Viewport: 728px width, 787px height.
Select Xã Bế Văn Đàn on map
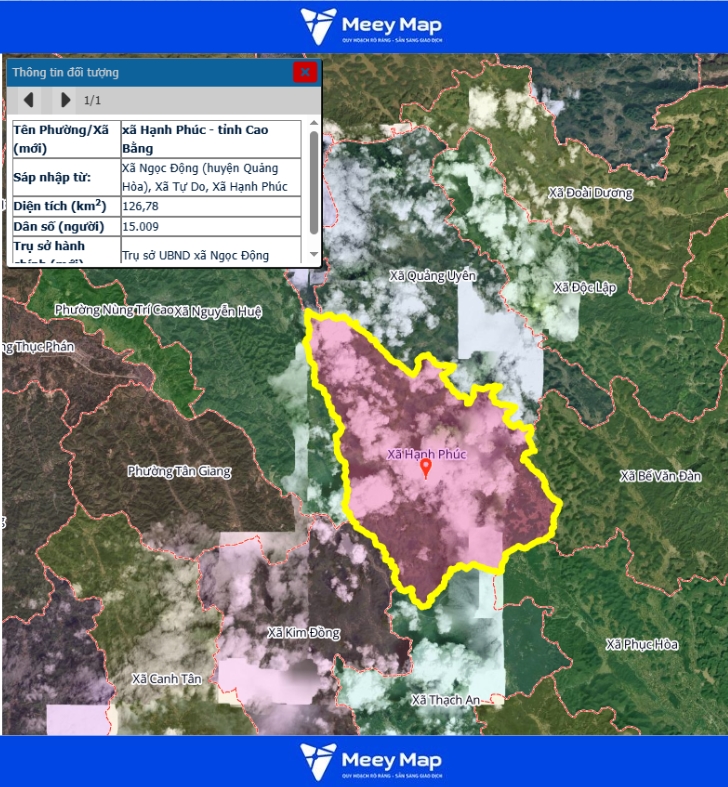point(660,476)
